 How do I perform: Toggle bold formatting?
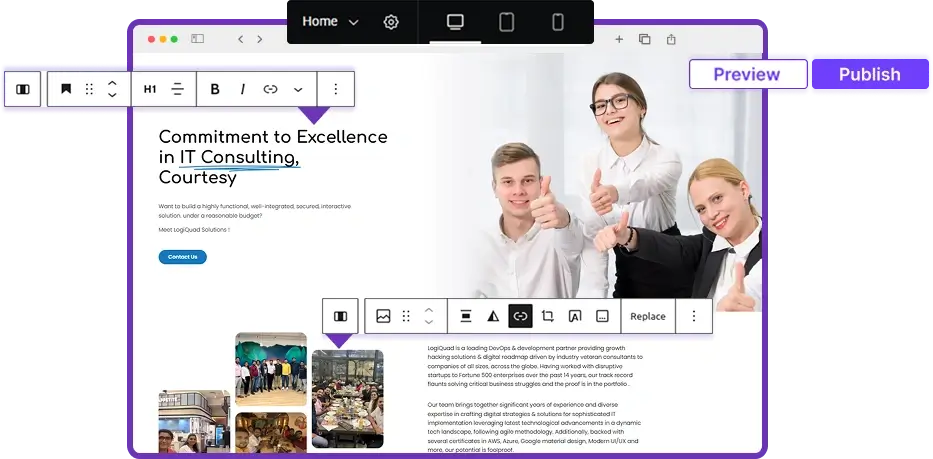(215, 89)
